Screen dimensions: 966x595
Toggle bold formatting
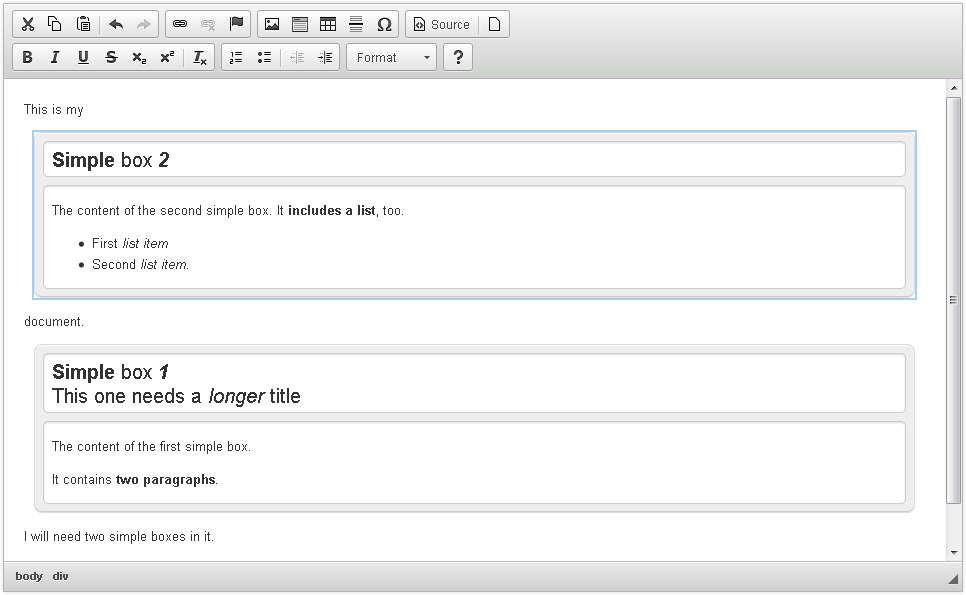27,57
